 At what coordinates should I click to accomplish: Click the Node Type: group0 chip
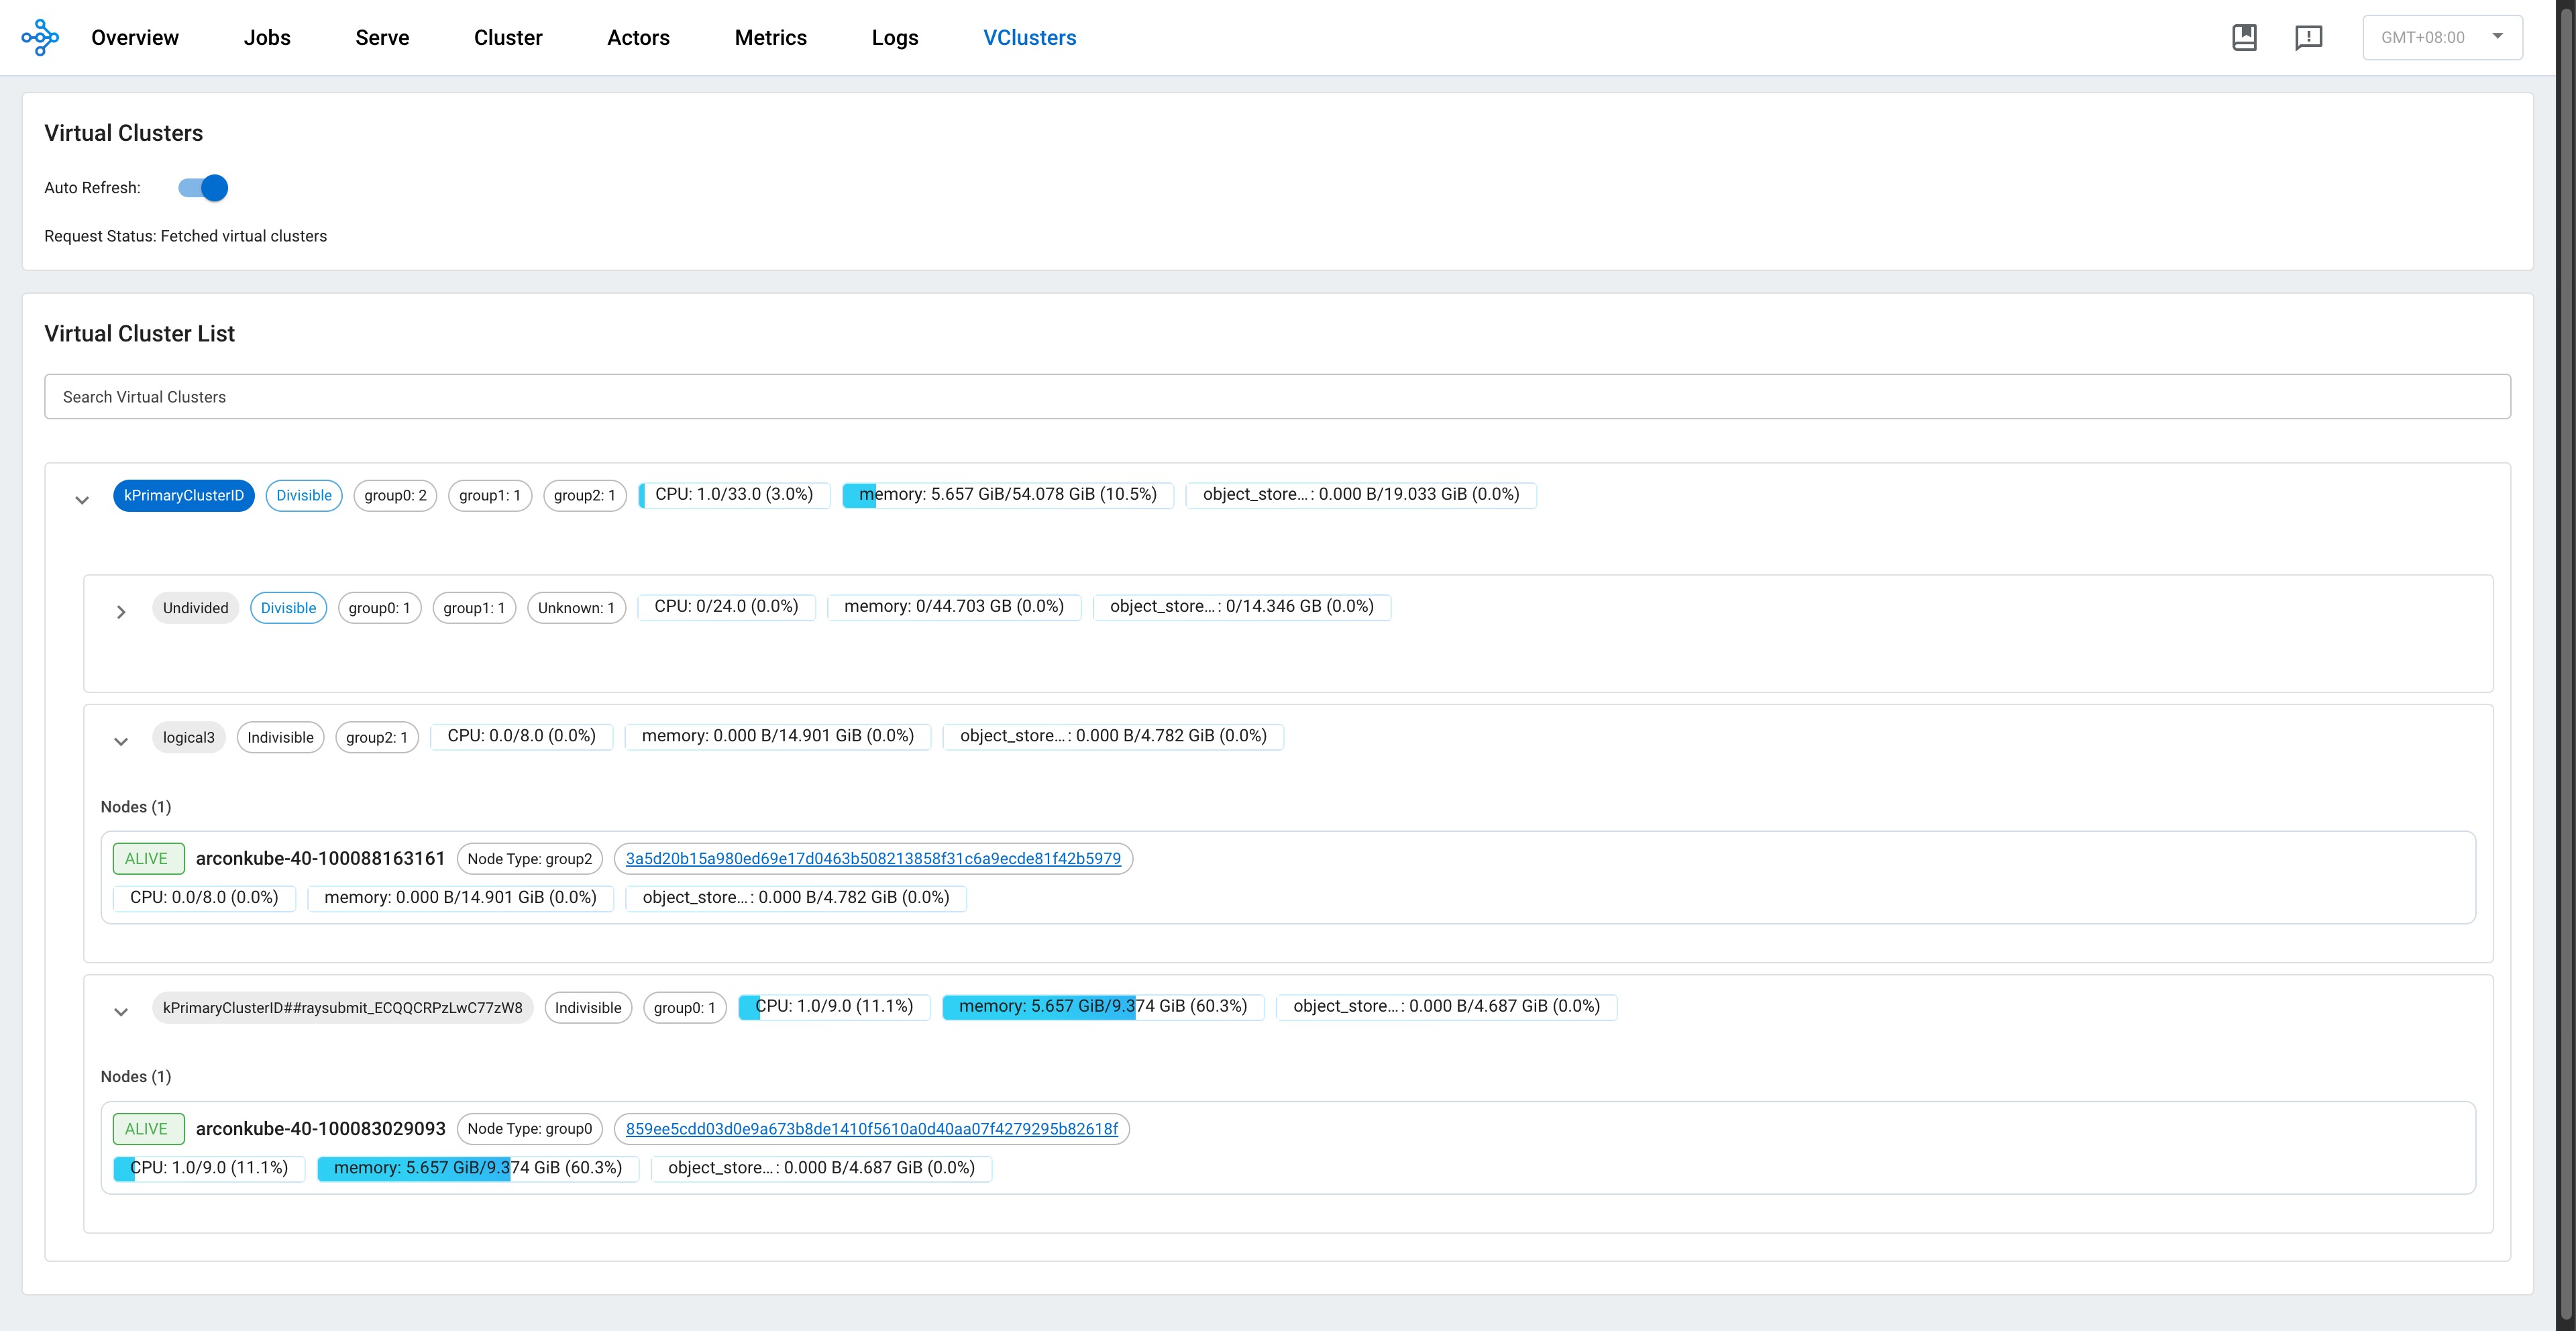click(x=530, y=1128)
